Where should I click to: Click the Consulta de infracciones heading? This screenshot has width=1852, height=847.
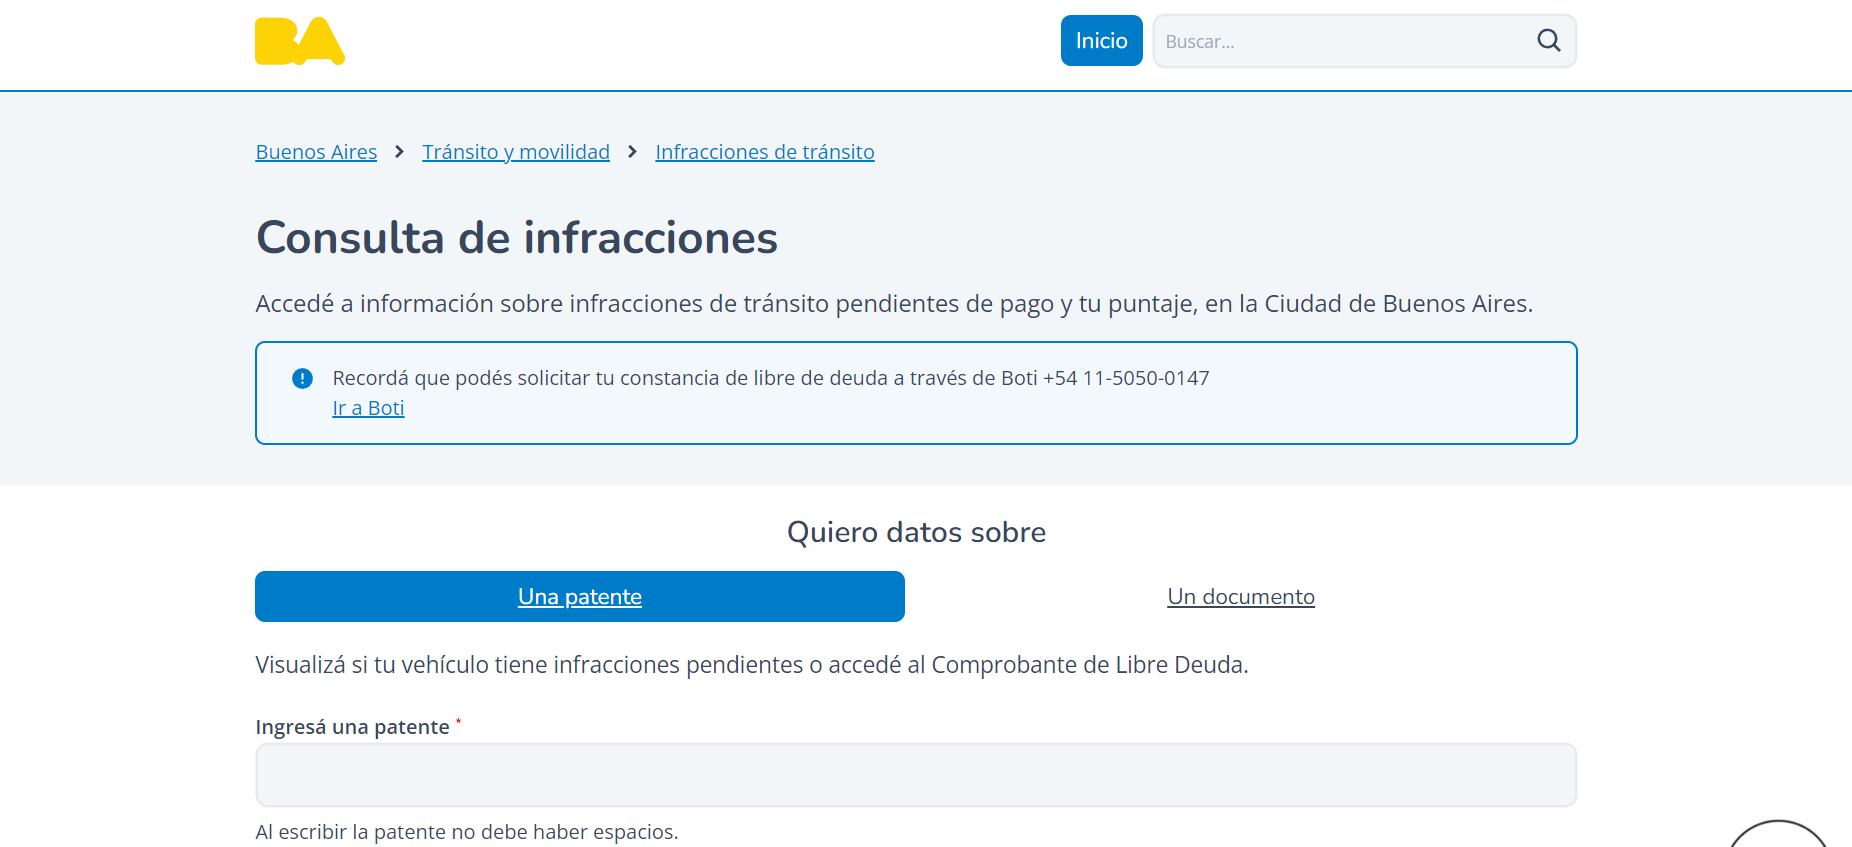click(x=517, y=238)
